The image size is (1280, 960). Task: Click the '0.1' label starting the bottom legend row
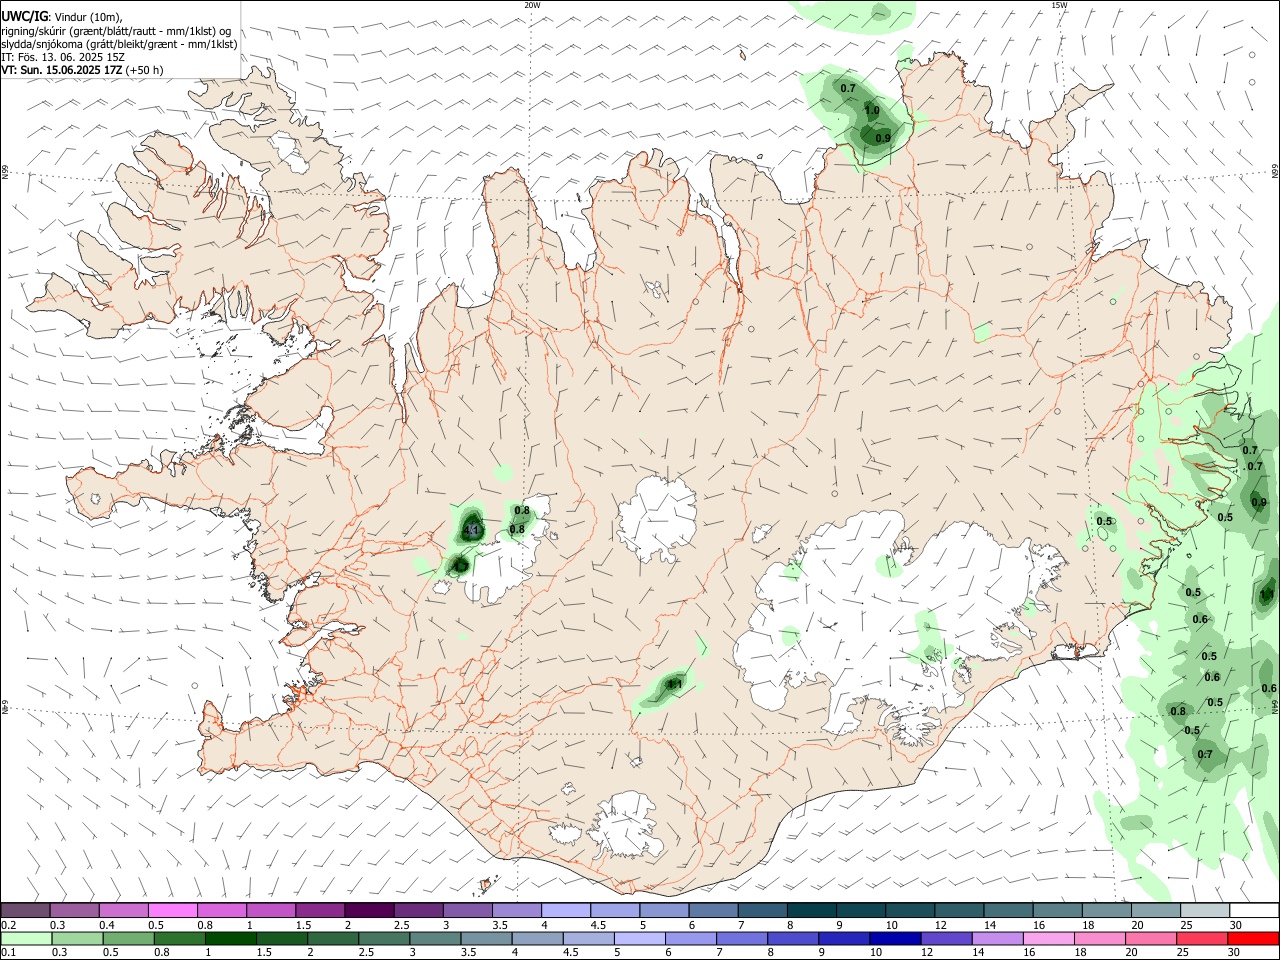pyautogui.click(x=8, y=953)
